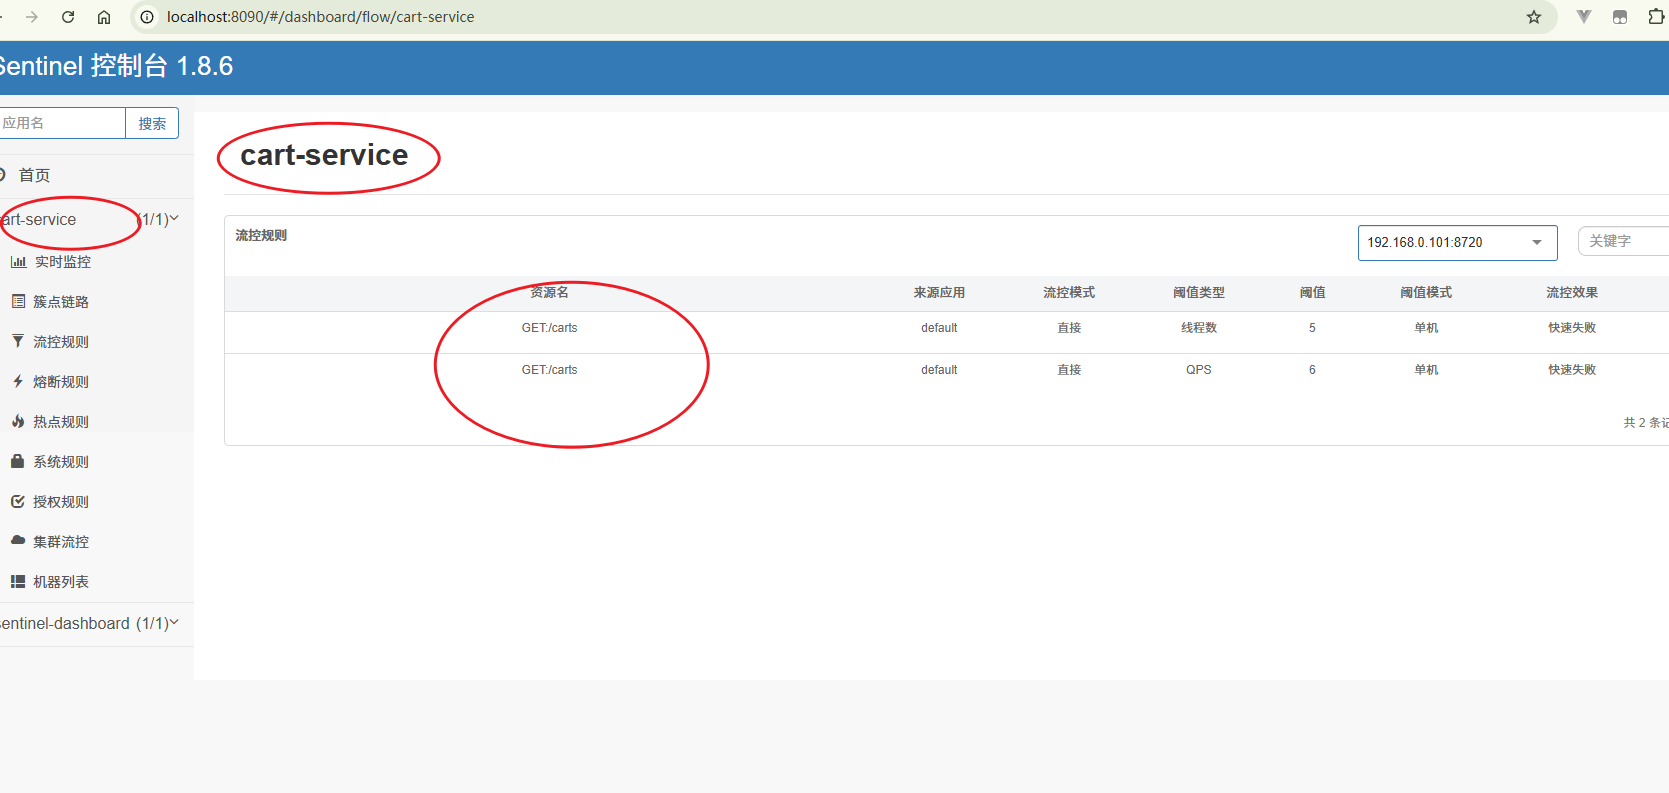This screenshot has height=793, width=1669.
Task: Click the 流控模式 column header
Action: click(1069, 292)
